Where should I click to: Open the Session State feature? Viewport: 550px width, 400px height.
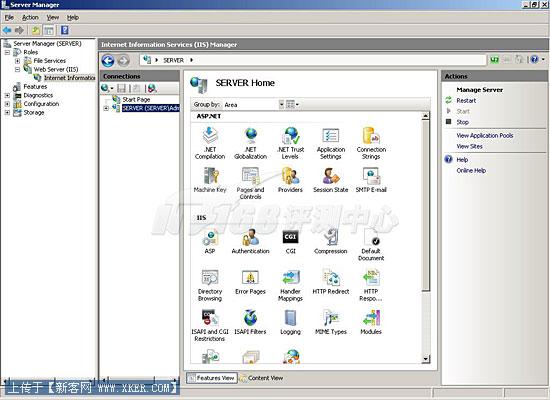point(331,180)
